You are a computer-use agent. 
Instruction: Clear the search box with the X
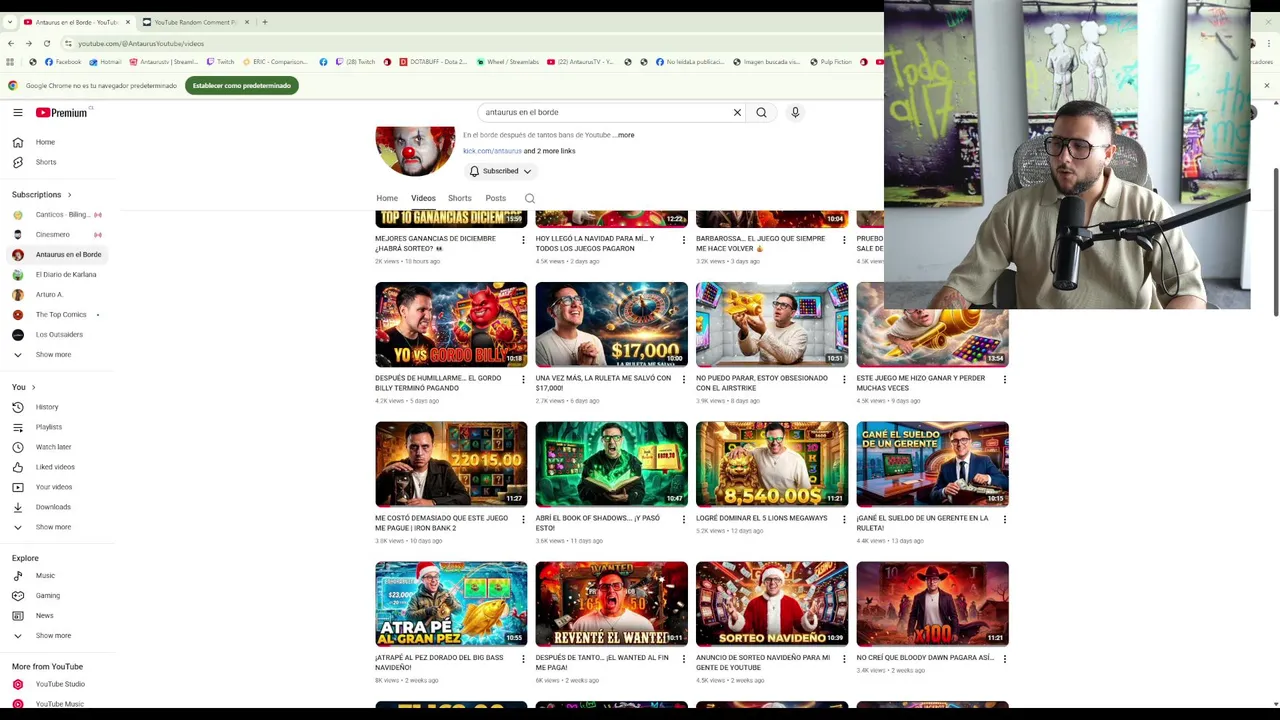[x=737, y=112]
